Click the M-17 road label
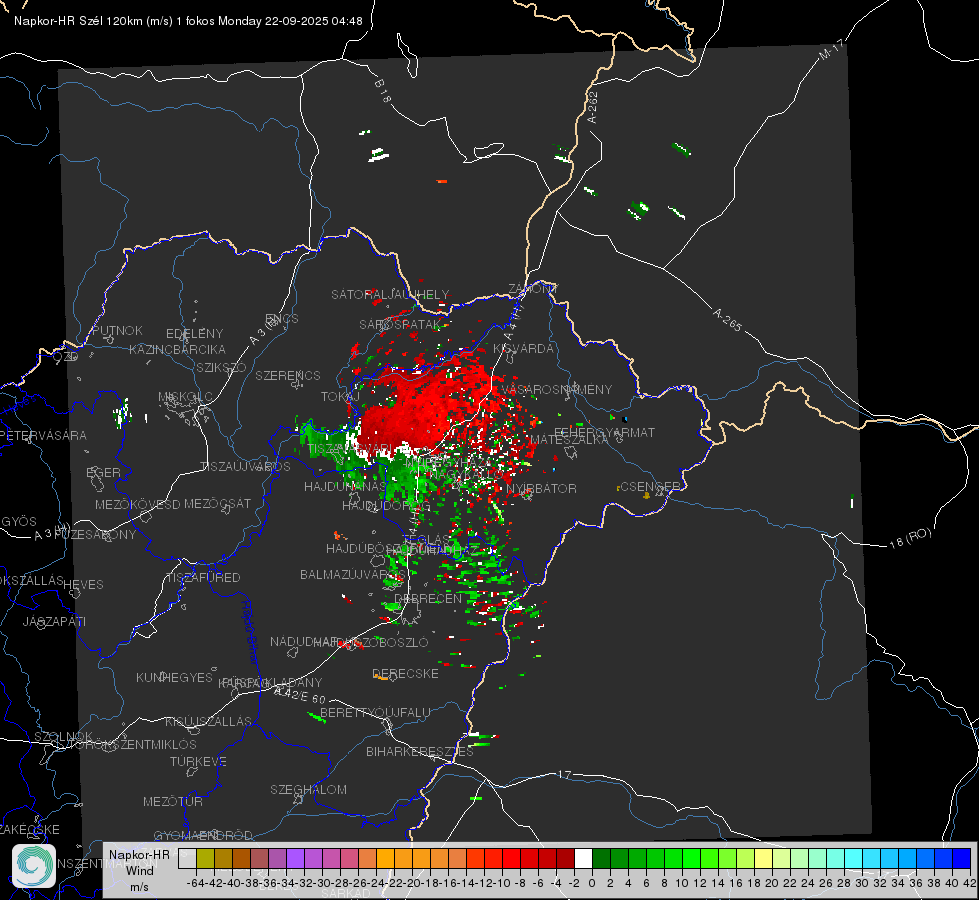 coord(831,50)
